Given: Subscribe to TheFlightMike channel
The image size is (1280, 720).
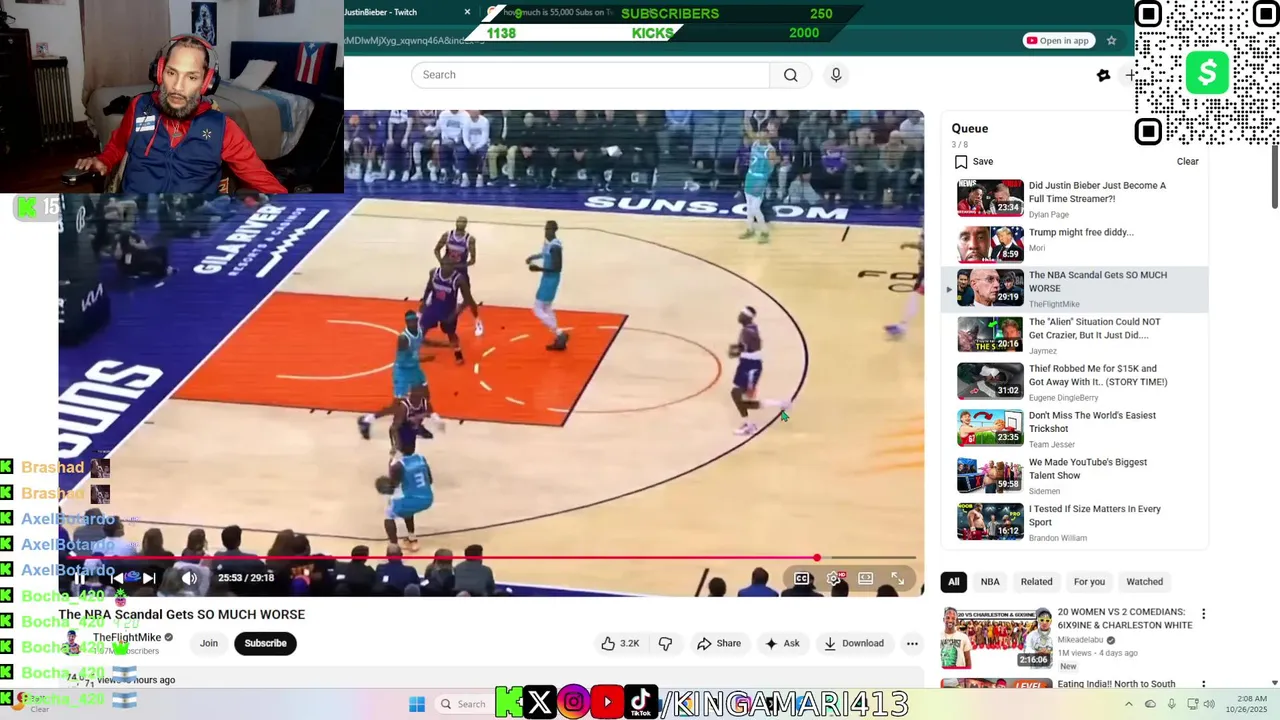Looking at the screenshot, I should point(266,643).
